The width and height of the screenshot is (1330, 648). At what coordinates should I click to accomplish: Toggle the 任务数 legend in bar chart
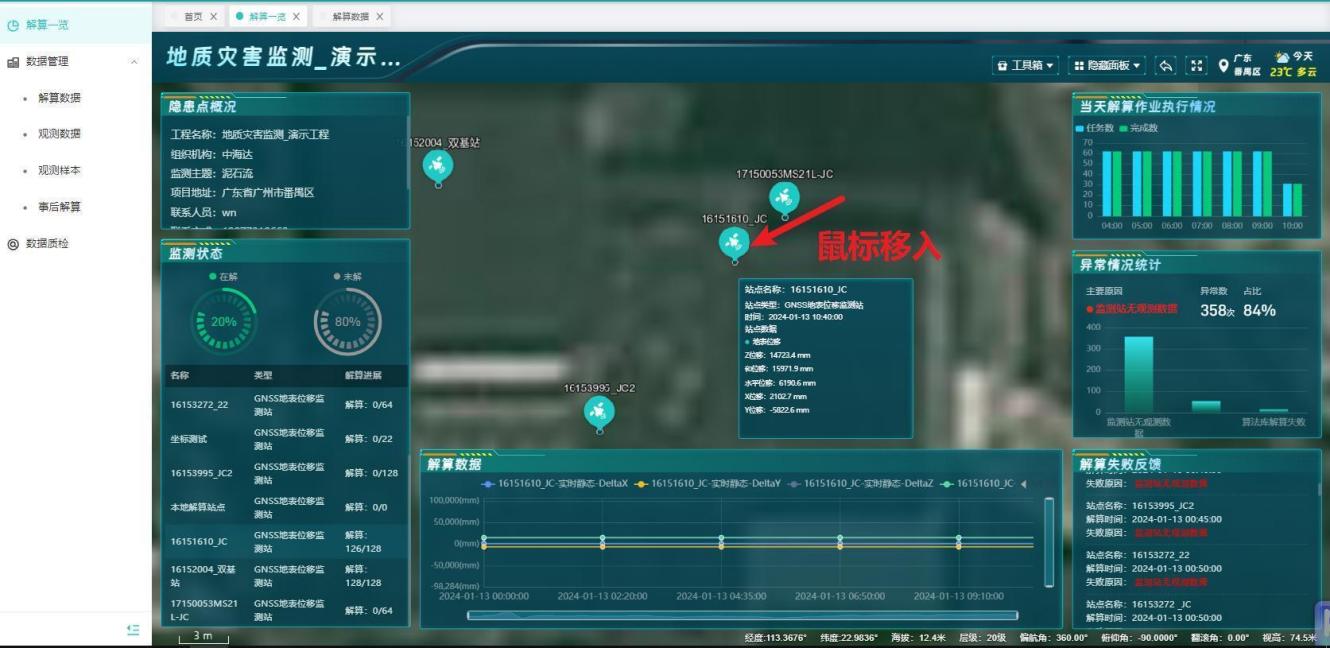click(x=1095, y=128)
